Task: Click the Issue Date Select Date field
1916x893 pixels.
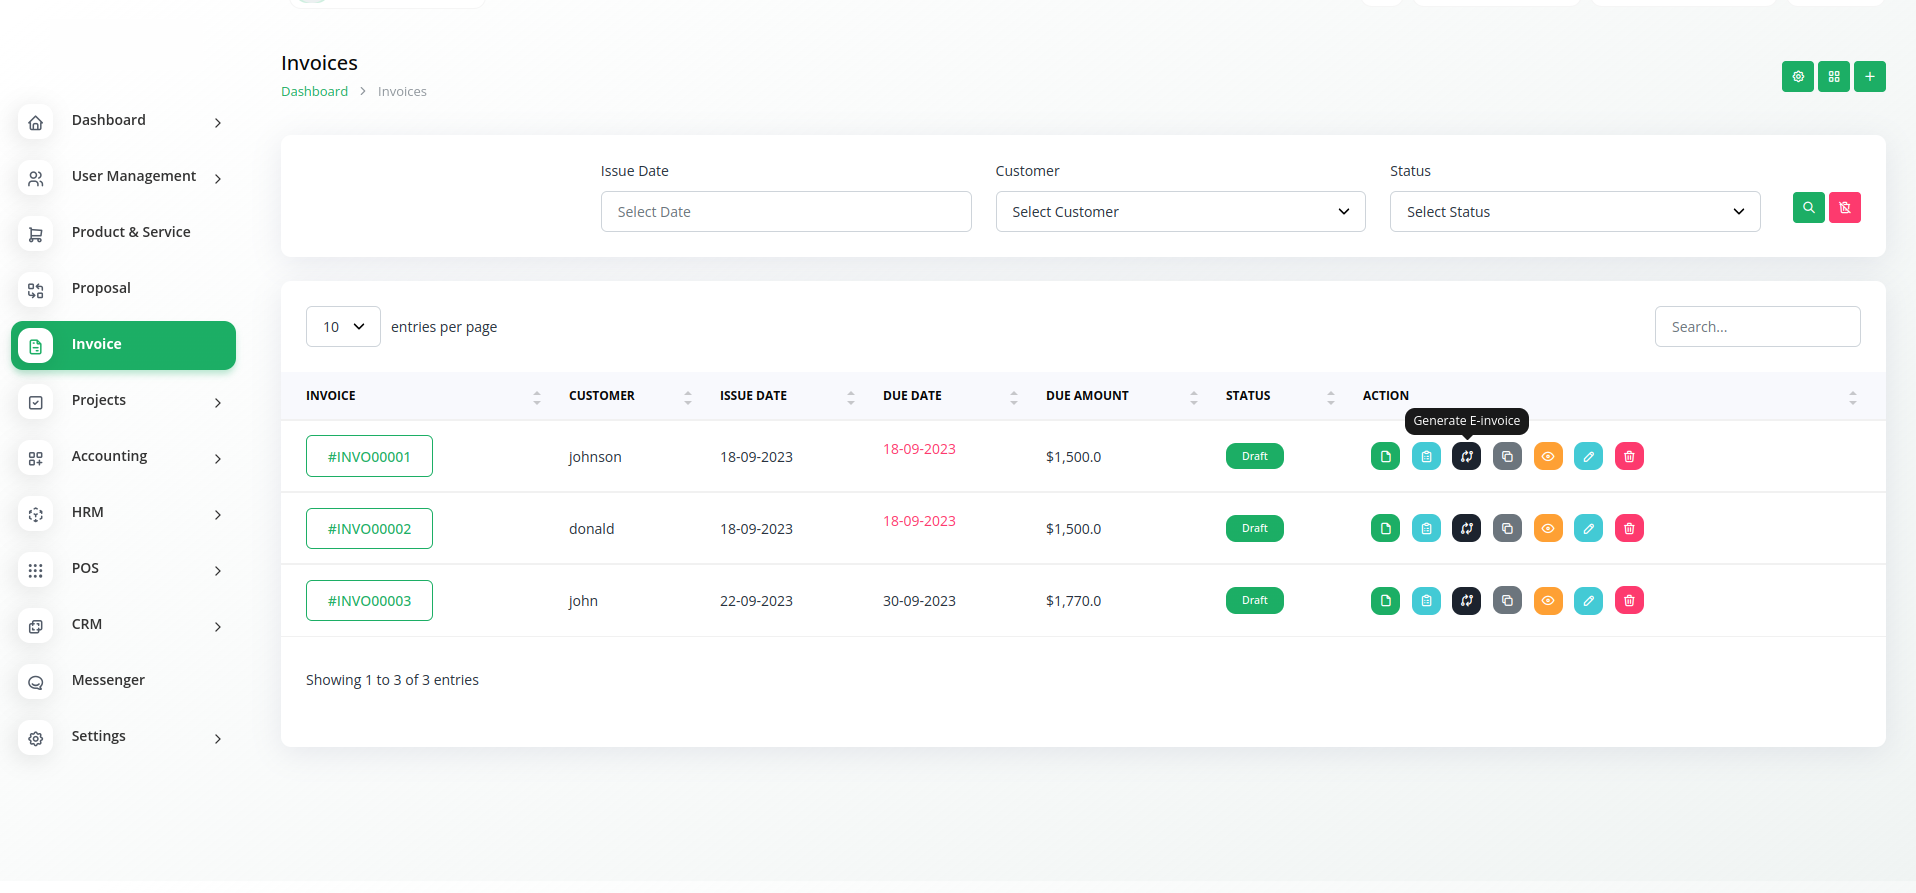Action: (785, 212)
